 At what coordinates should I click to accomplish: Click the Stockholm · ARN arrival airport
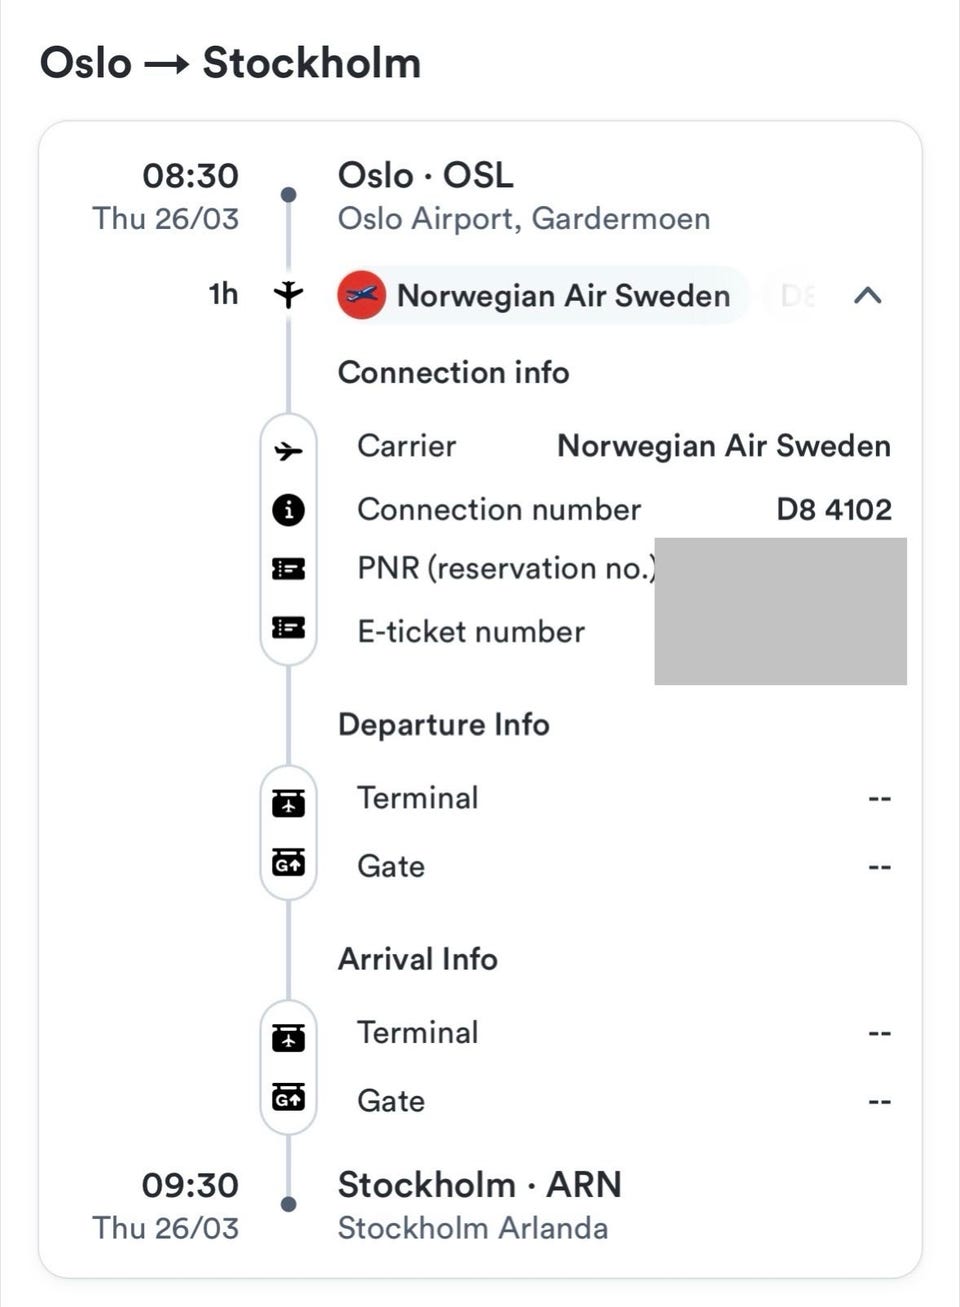479,1185
